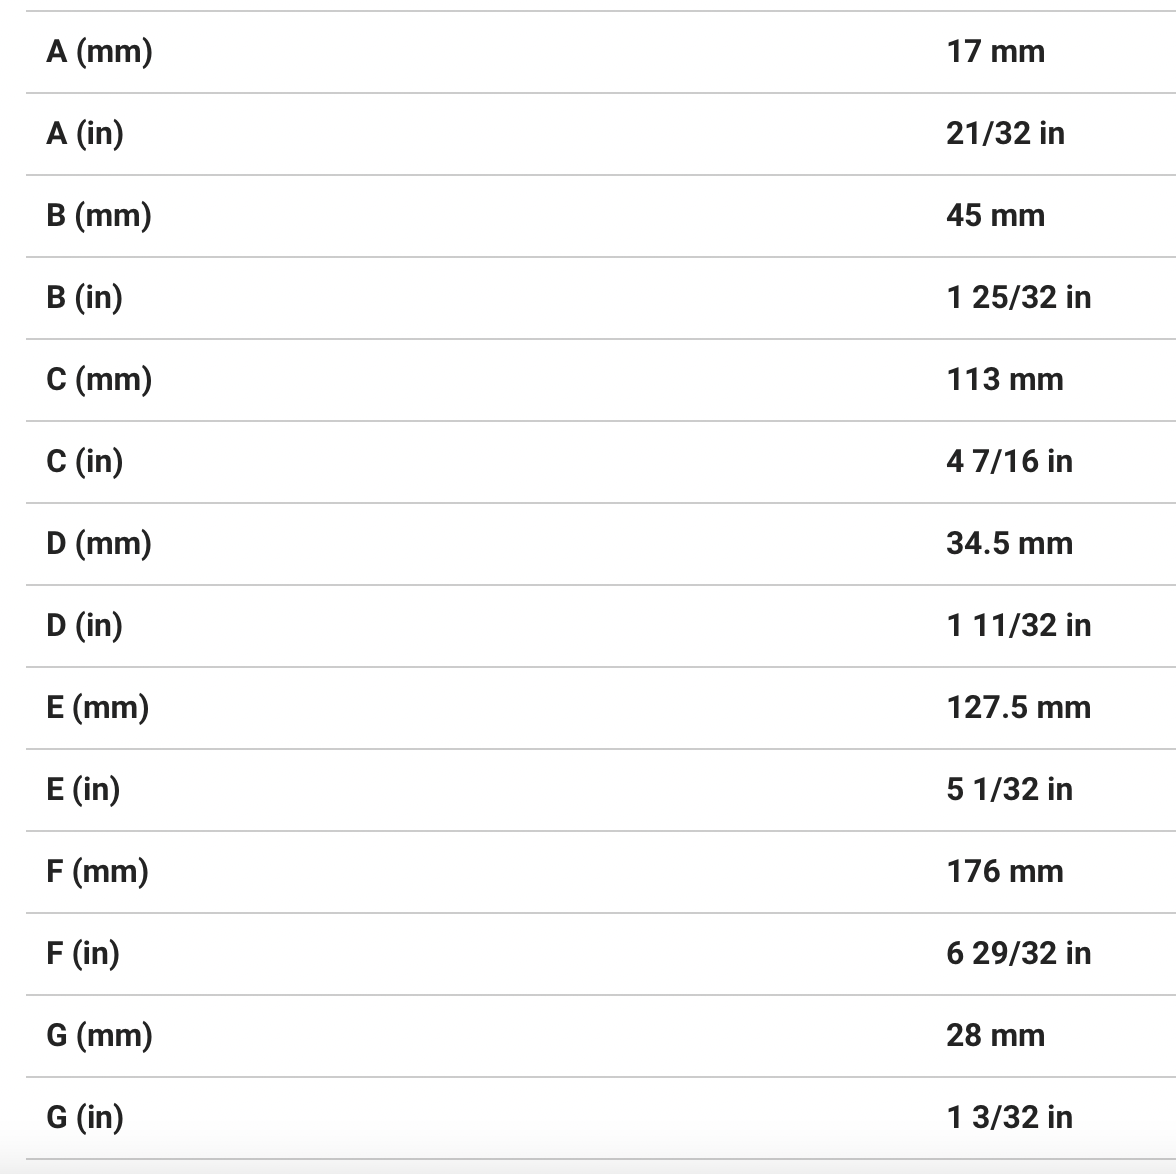
Task: Click the "6 29/32 in" value
Action: click(1018, 953)
